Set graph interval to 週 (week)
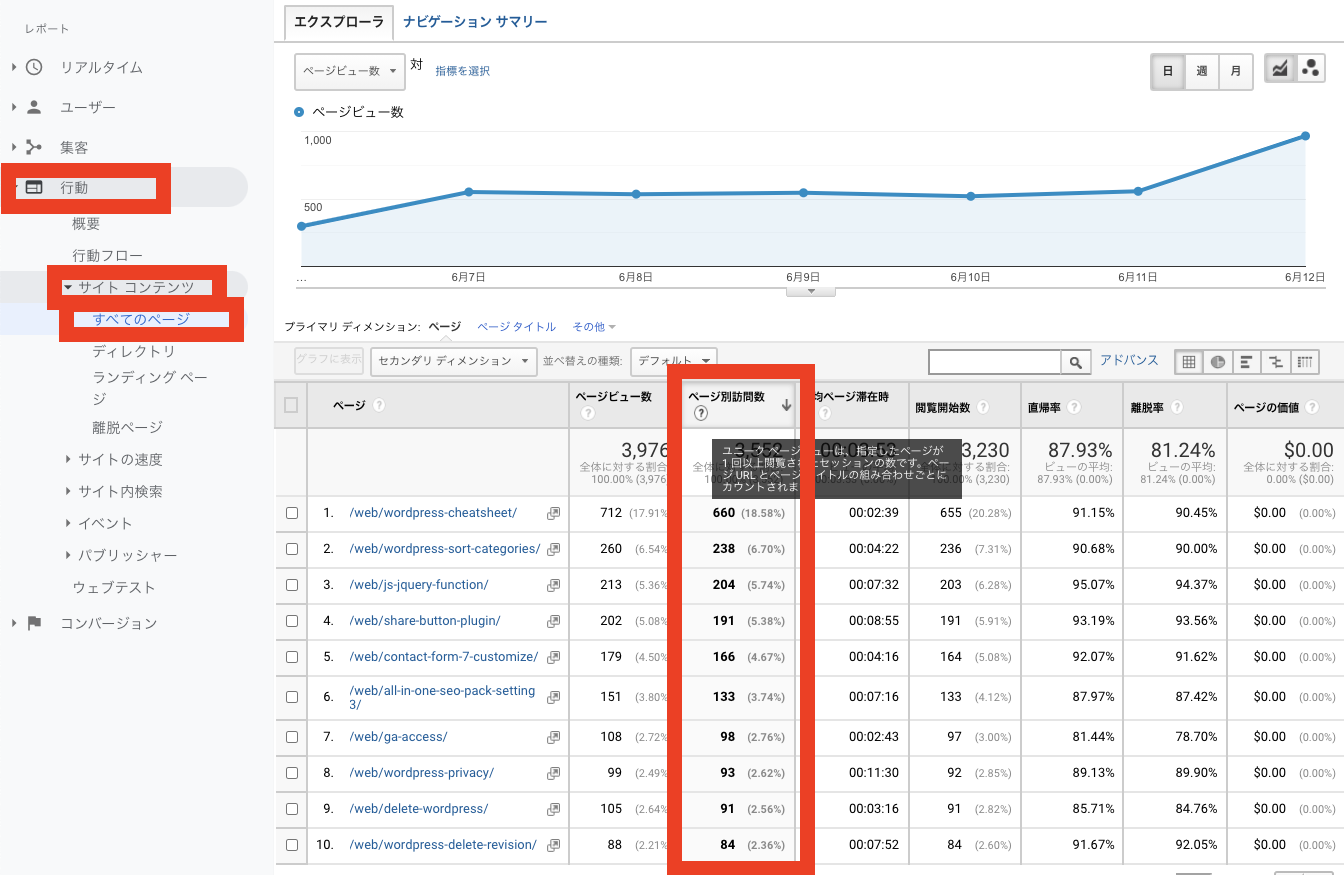Image resolution: width=1344 pixels, height=875 pixels. coord(1202,71)
